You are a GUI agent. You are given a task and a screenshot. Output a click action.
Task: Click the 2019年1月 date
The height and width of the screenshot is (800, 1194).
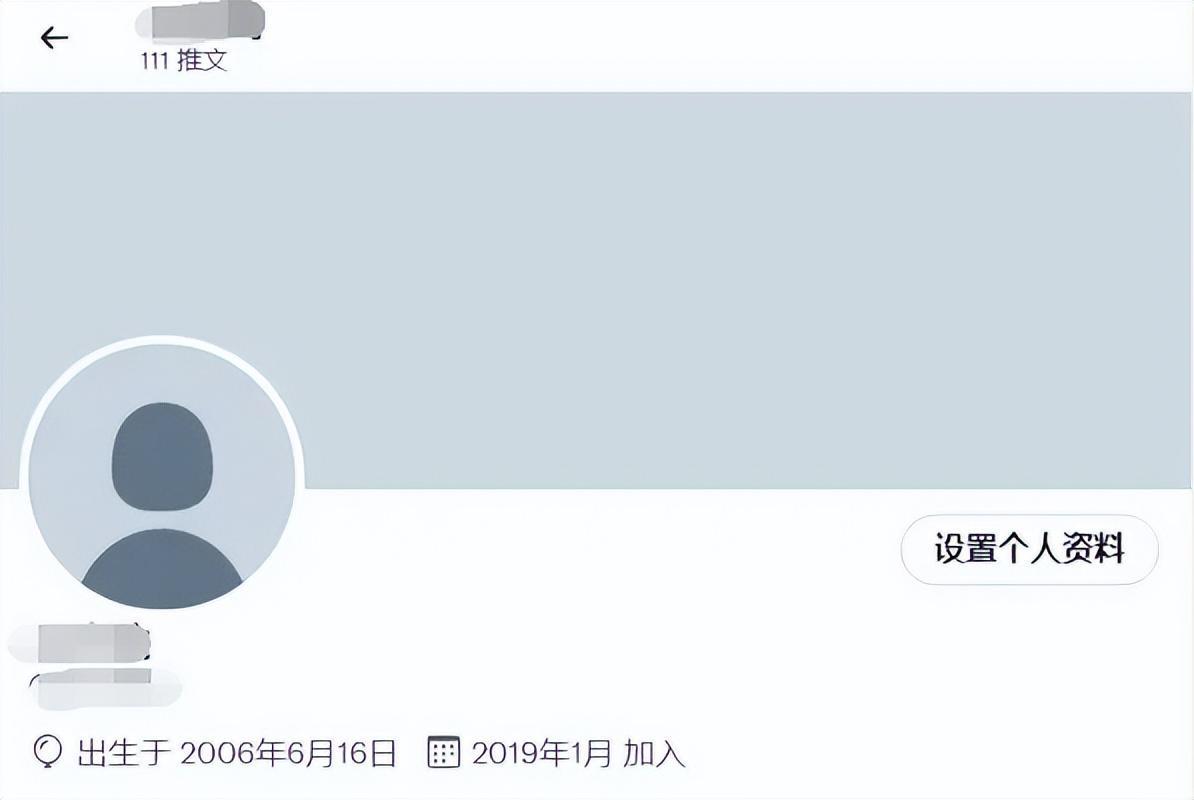541,753
